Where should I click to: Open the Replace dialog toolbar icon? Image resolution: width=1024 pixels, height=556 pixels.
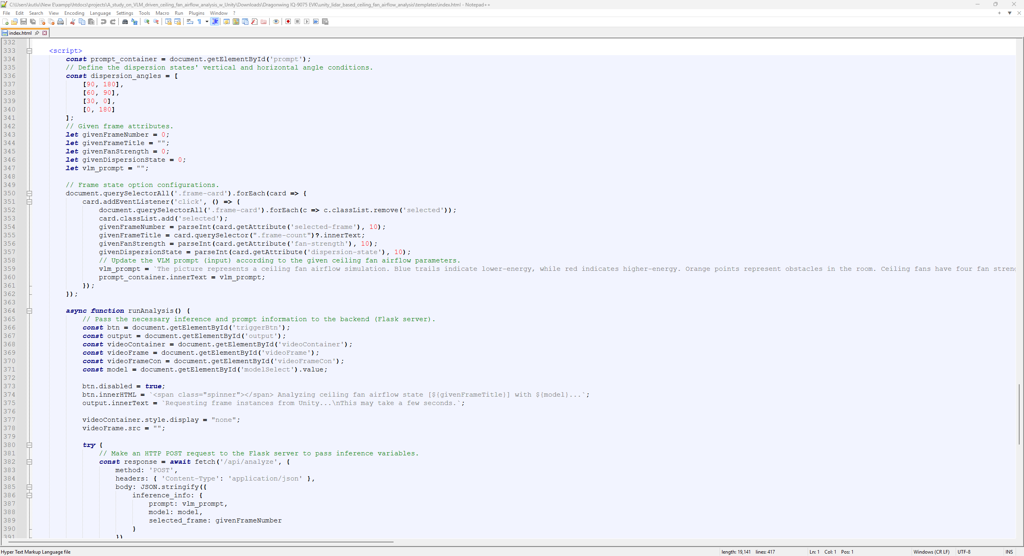[x=135, y=22]
